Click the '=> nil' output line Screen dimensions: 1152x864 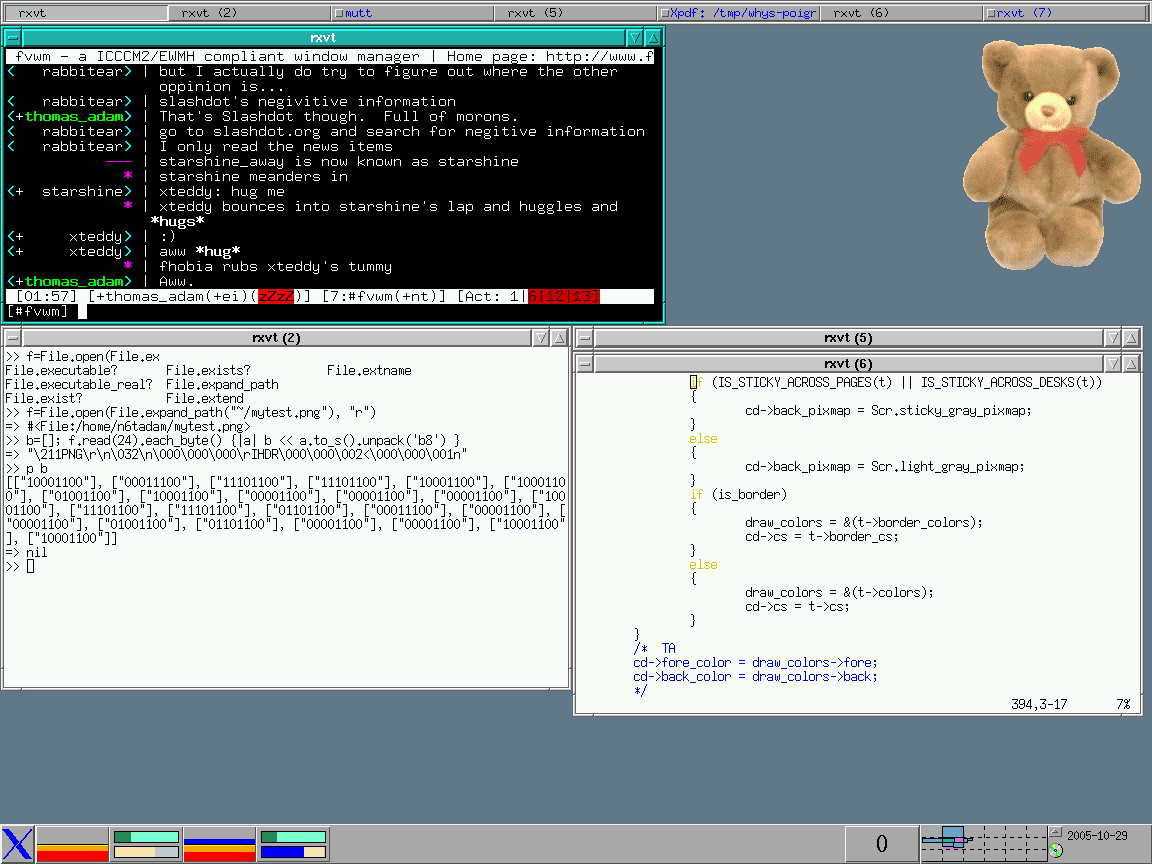(26, 552)
